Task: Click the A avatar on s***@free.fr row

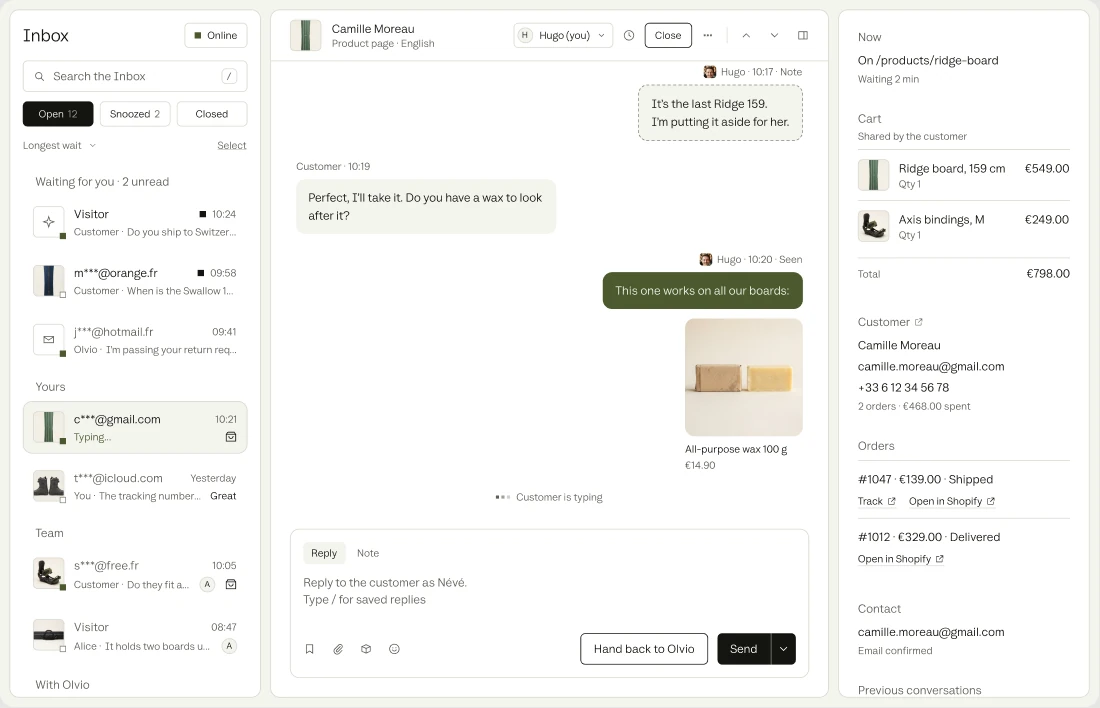Action: [207, 584]
